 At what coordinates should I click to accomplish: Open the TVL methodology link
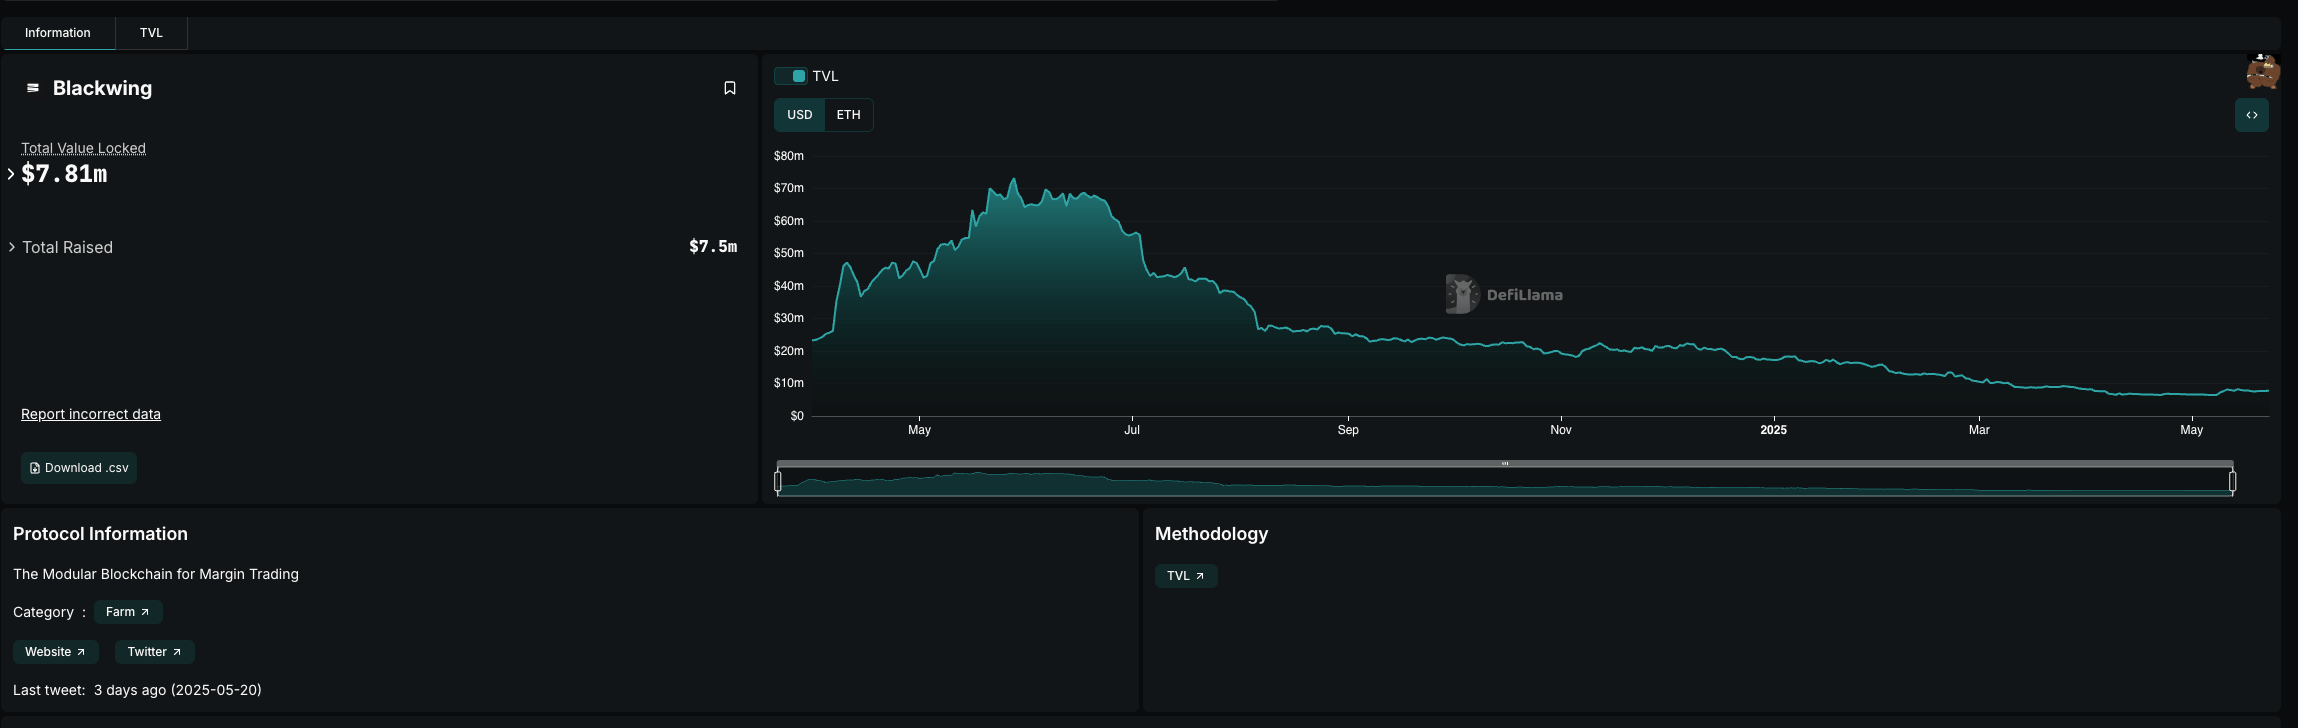point(1186,576)
